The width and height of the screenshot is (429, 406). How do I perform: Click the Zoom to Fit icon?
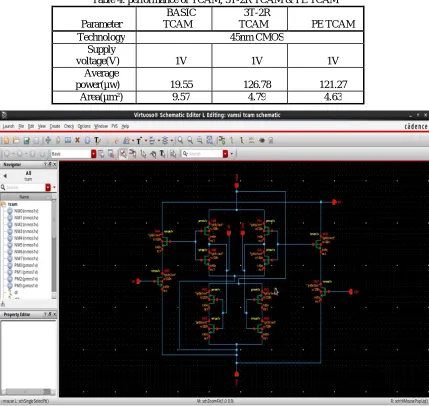click(x=209, y=140)
